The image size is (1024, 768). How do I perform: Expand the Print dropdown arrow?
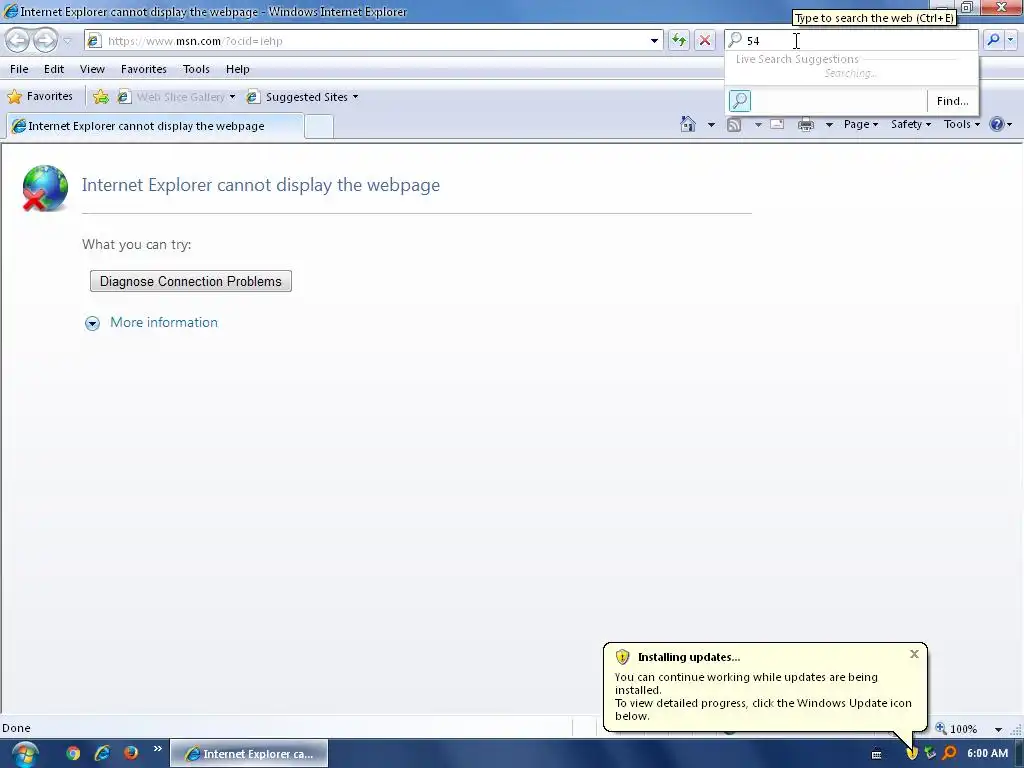(829, 124)
